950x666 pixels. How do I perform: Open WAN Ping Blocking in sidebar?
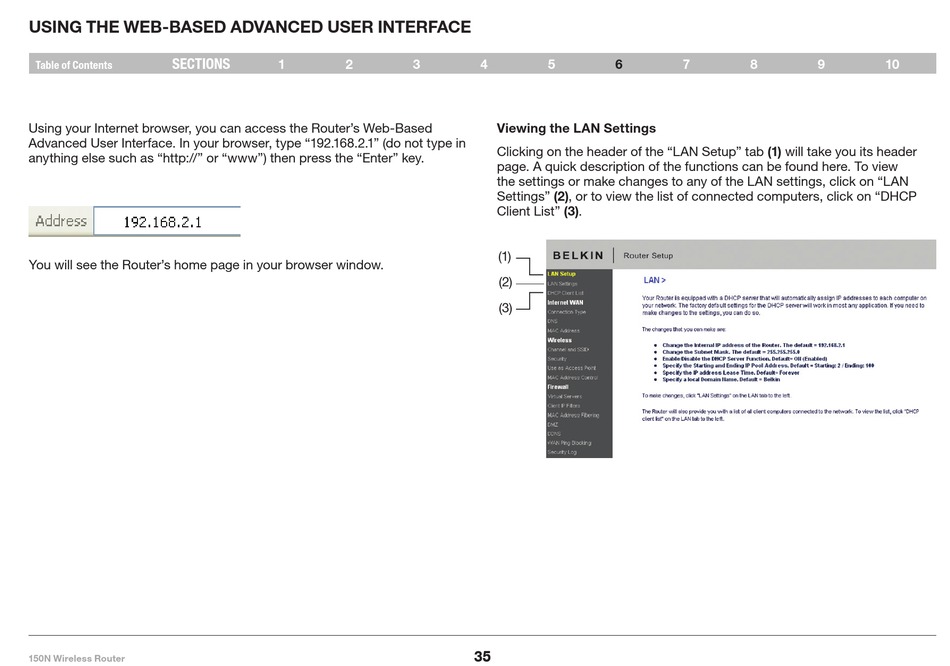point(569,443)
